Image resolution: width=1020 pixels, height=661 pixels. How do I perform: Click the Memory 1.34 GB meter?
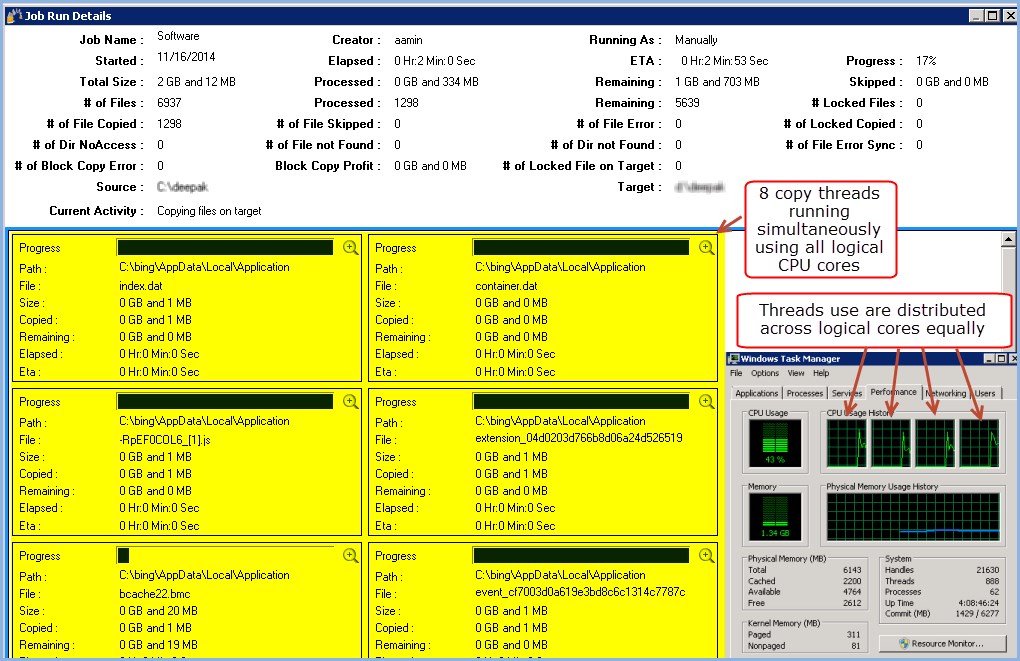click(775, 517)
